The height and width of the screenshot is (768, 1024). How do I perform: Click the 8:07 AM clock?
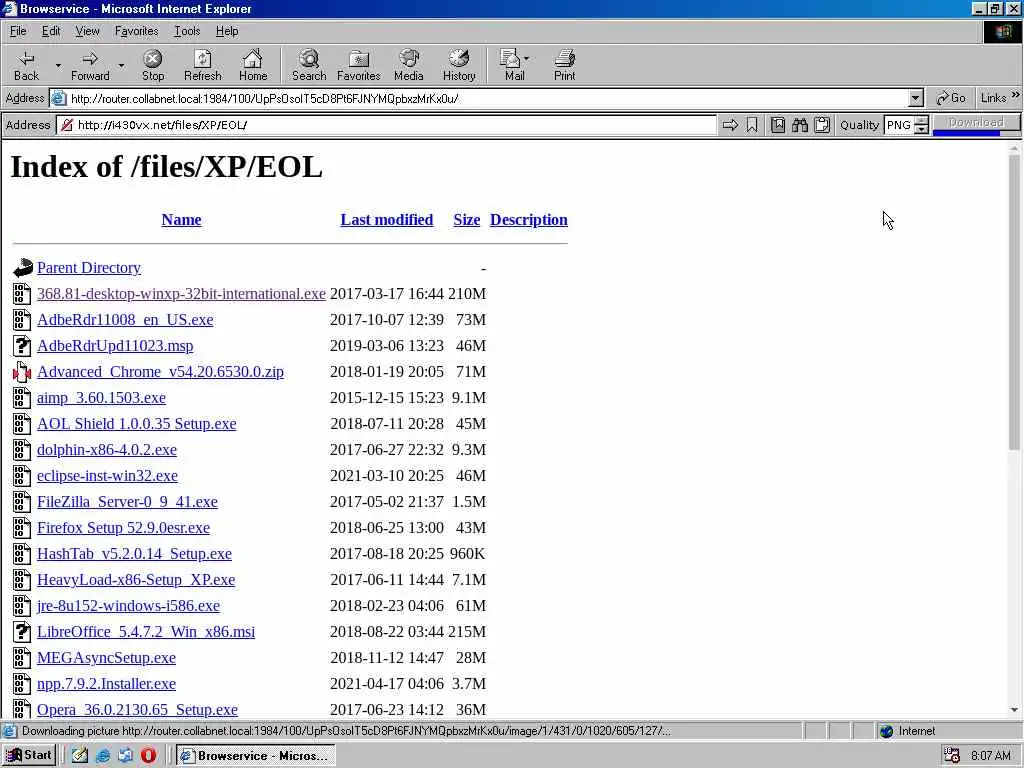click(991, 756)
